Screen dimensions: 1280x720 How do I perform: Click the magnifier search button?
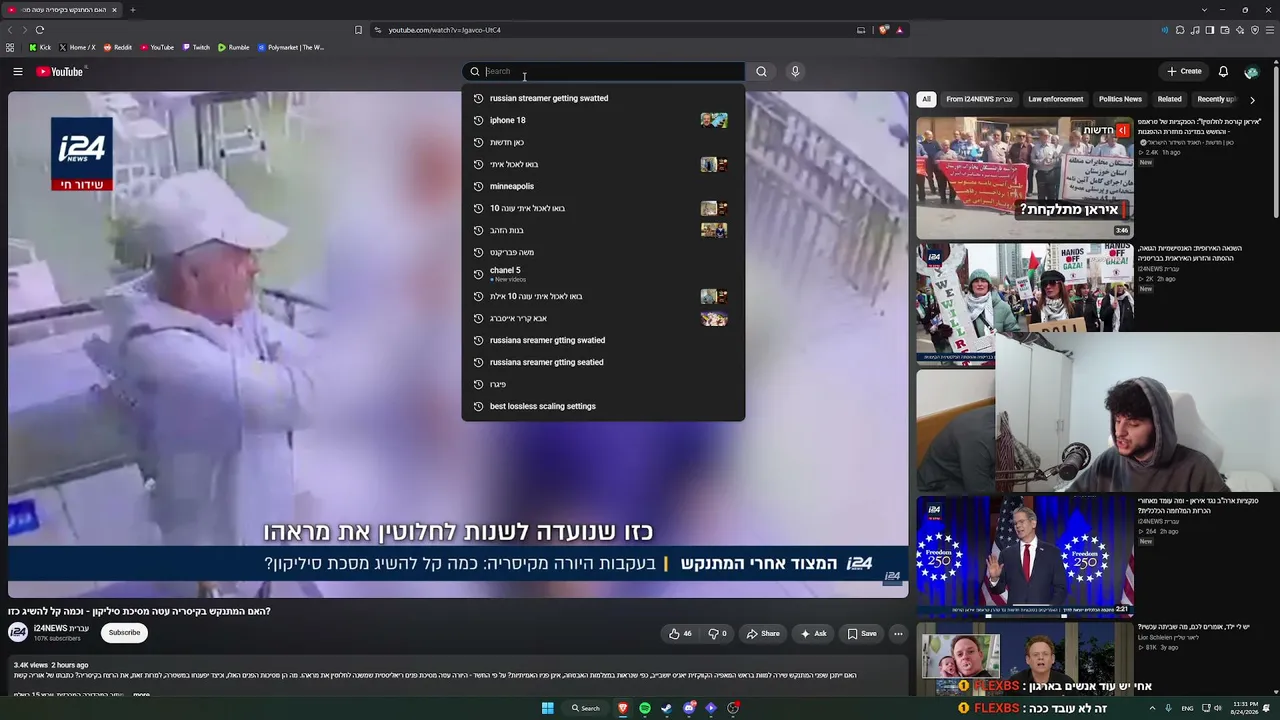(761, 71)
